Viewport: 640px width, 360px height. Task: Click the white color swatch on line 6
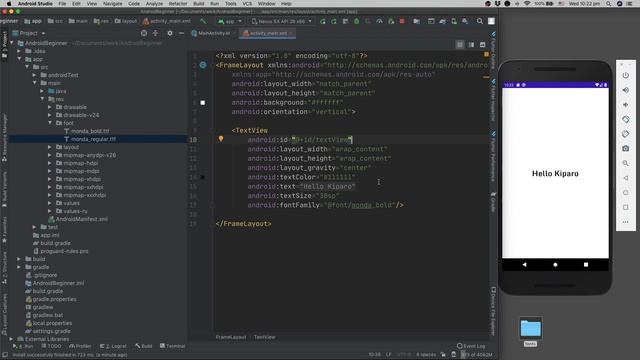pos(203,102)
